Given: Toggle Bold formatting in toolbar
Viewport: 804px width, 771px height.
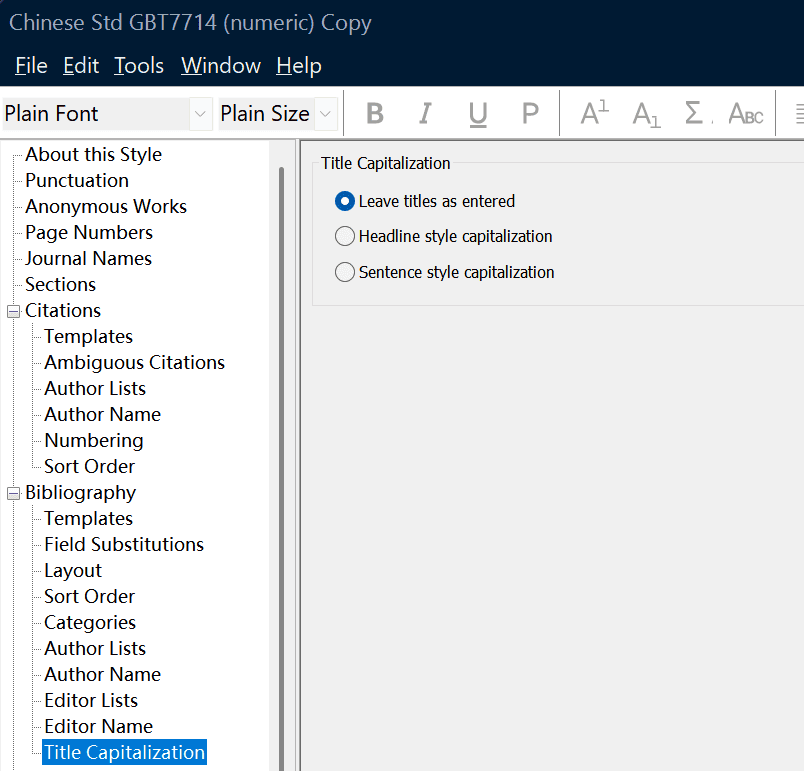Looking at the screenshot, I should 375,114.
